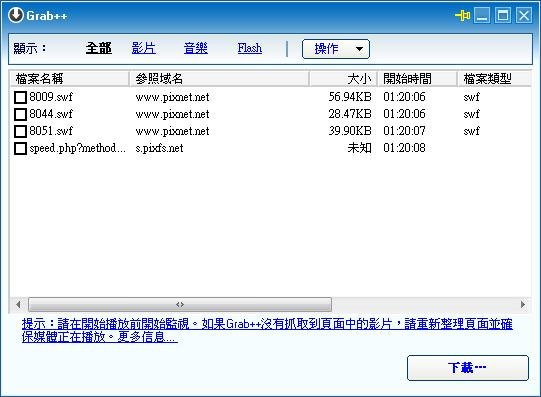
Task: Click the s.pixfs.net domain cell
Action: click(159, 148)
